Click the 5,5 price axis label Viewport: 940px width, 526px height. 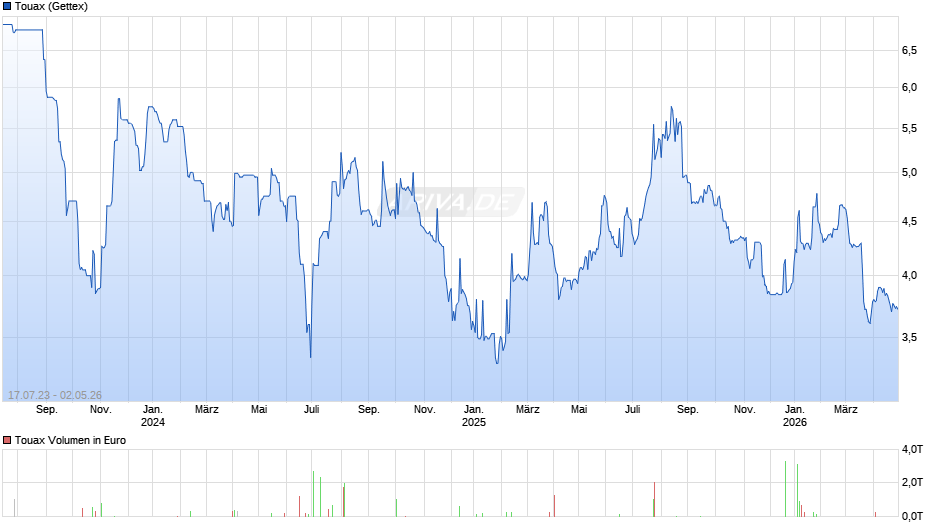click(x=909, y=128)
